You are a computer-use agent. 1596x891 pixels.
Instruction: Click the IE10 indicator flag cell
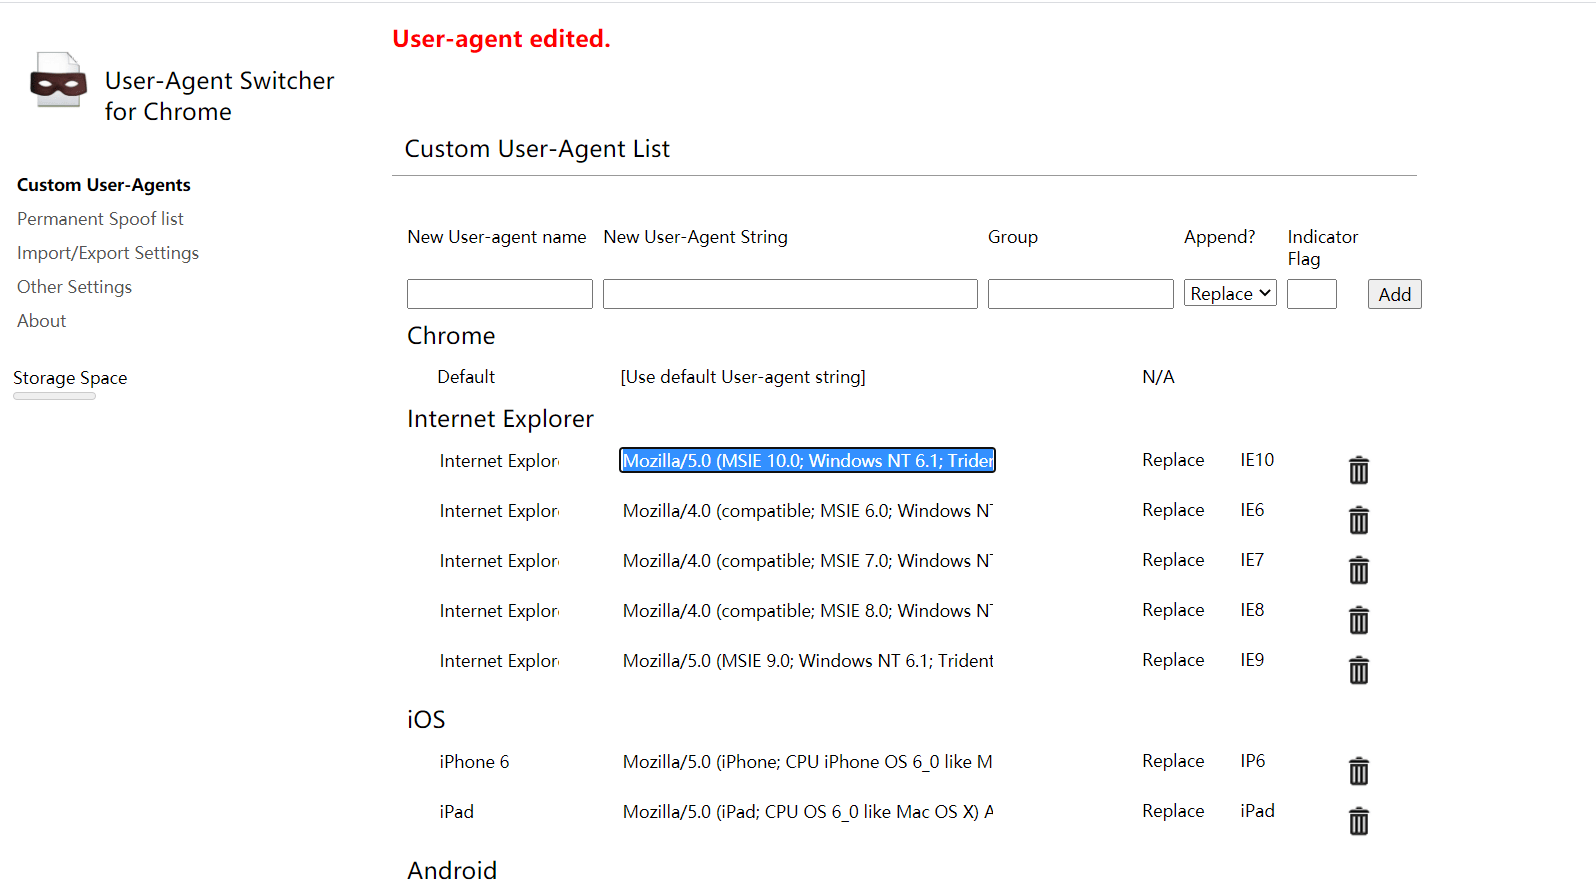click(1257, 460)
